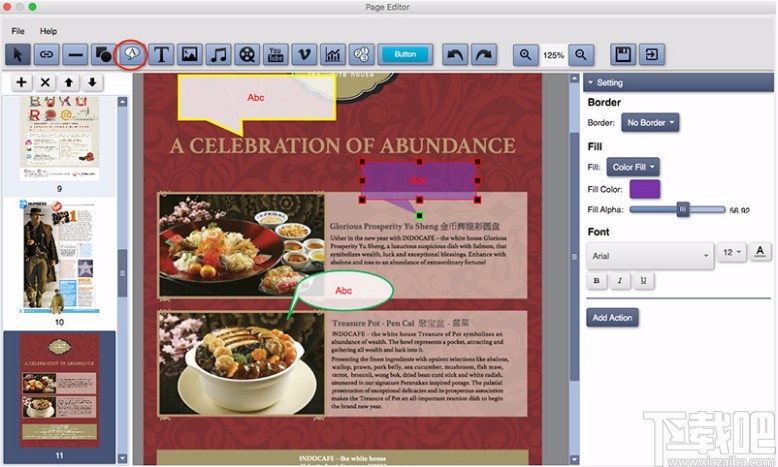The width and height of the screenshot is (778, 467).
Task: Click the left zoom magnifier icon
Action: pyautogui.click(x=525, y=55)
